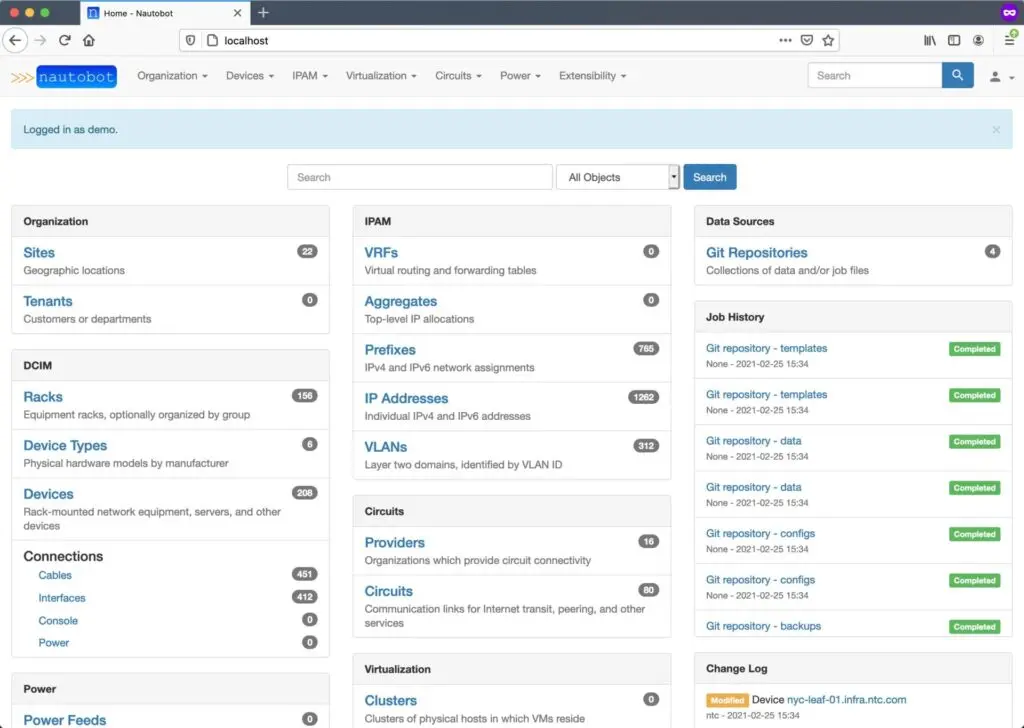Open the Aggregates link
The image size is (1024, 728).
[x=401, y=301]
